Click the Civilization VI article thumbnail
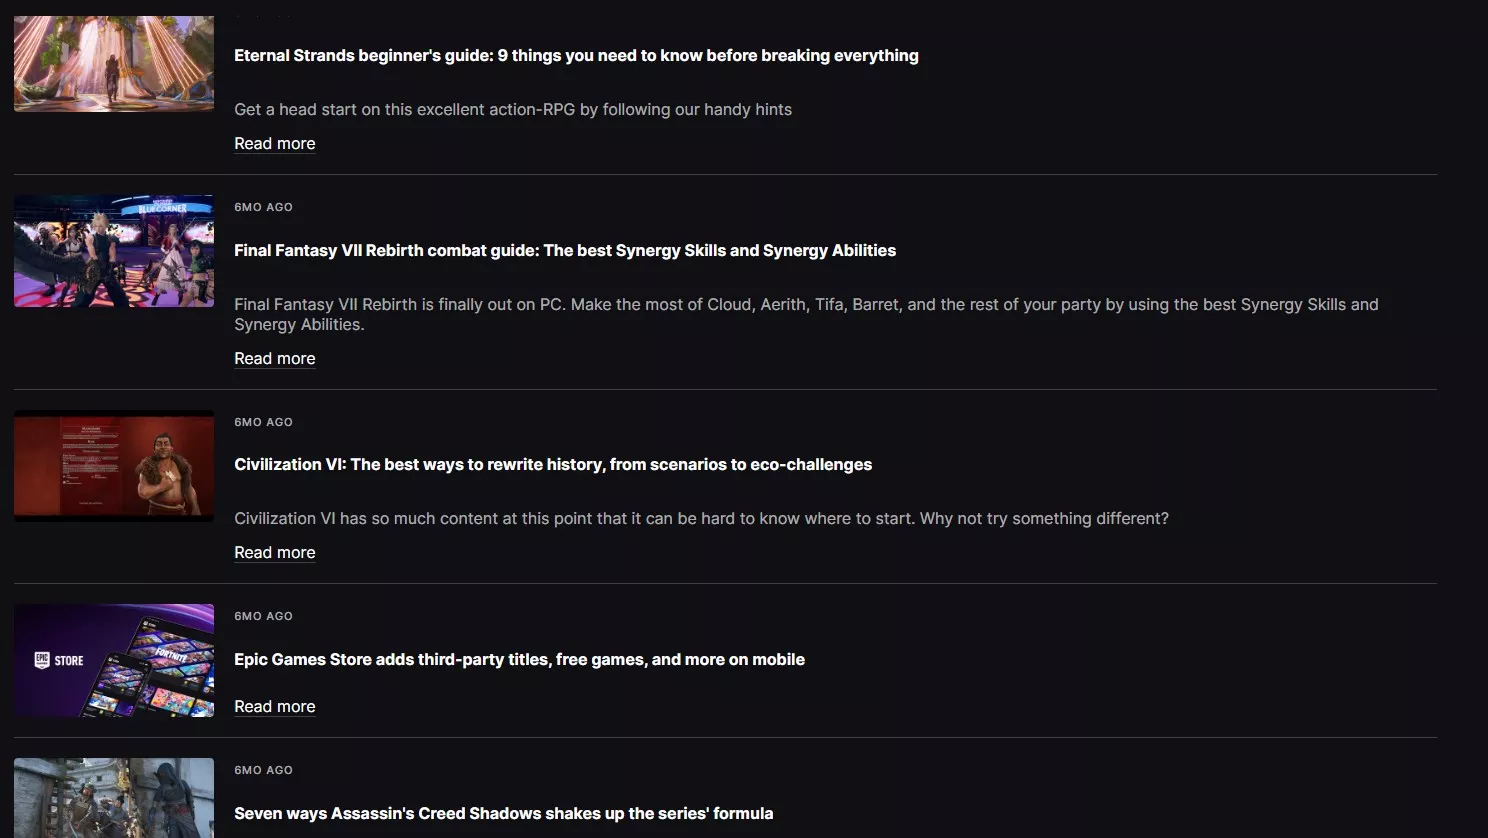 coord(114,466)
